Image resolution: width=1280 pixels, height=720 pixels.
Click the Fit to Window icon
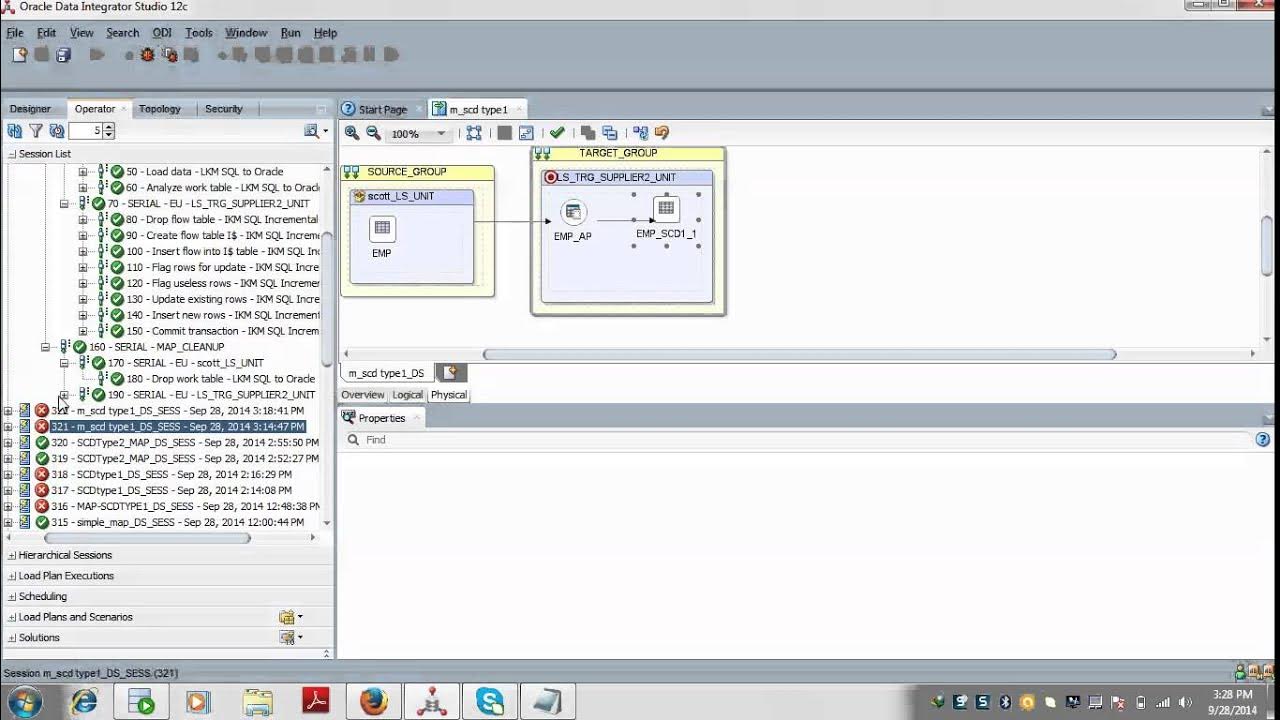click(x=474, y=133)
